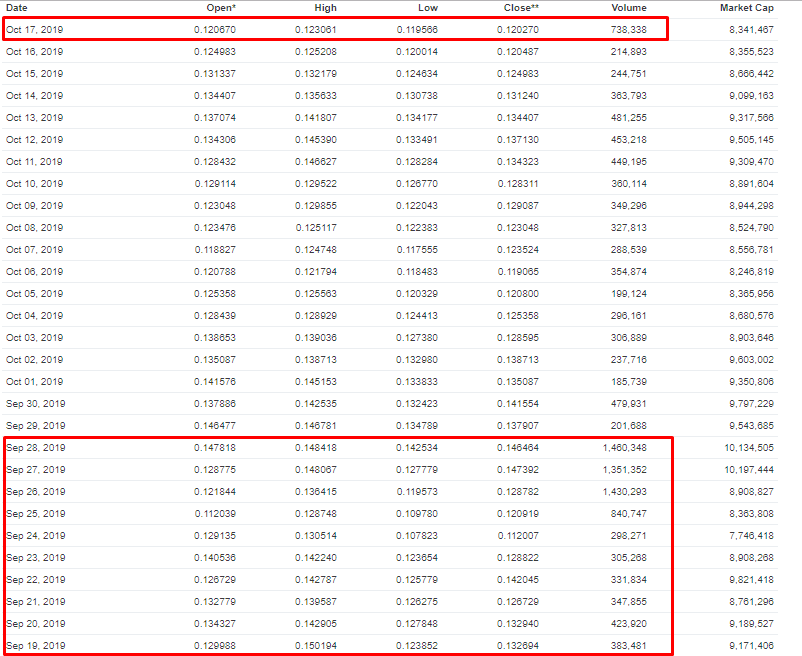Select the Oct 17, 2019 date cell
The image size is (802, 656).
coord(34,30)
